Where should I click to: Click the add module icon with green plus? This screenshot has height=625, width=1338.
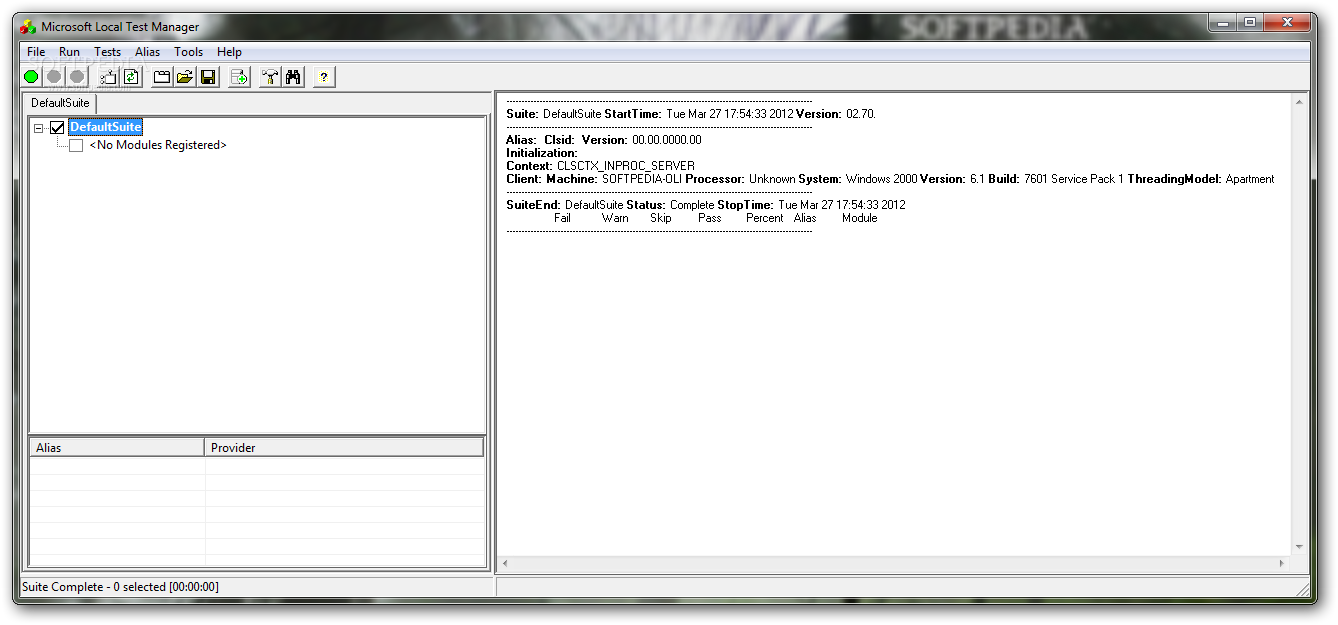pyautogui.click(x=239, y=77)
